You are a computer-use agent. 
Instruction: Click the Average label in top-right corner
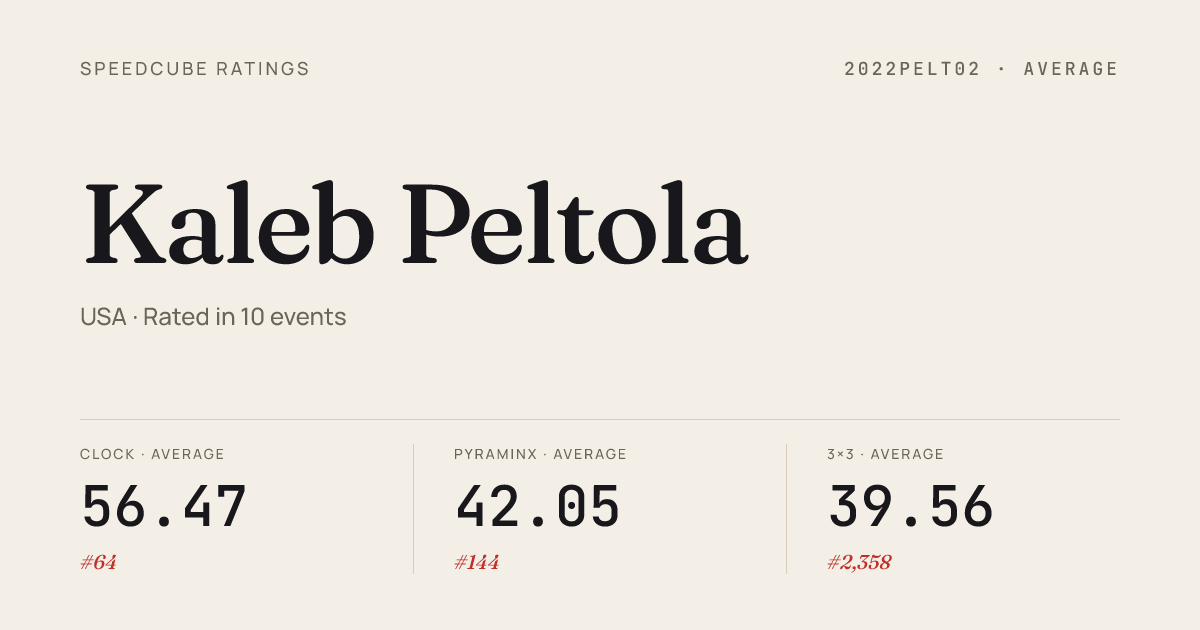tap(1071, 69)
